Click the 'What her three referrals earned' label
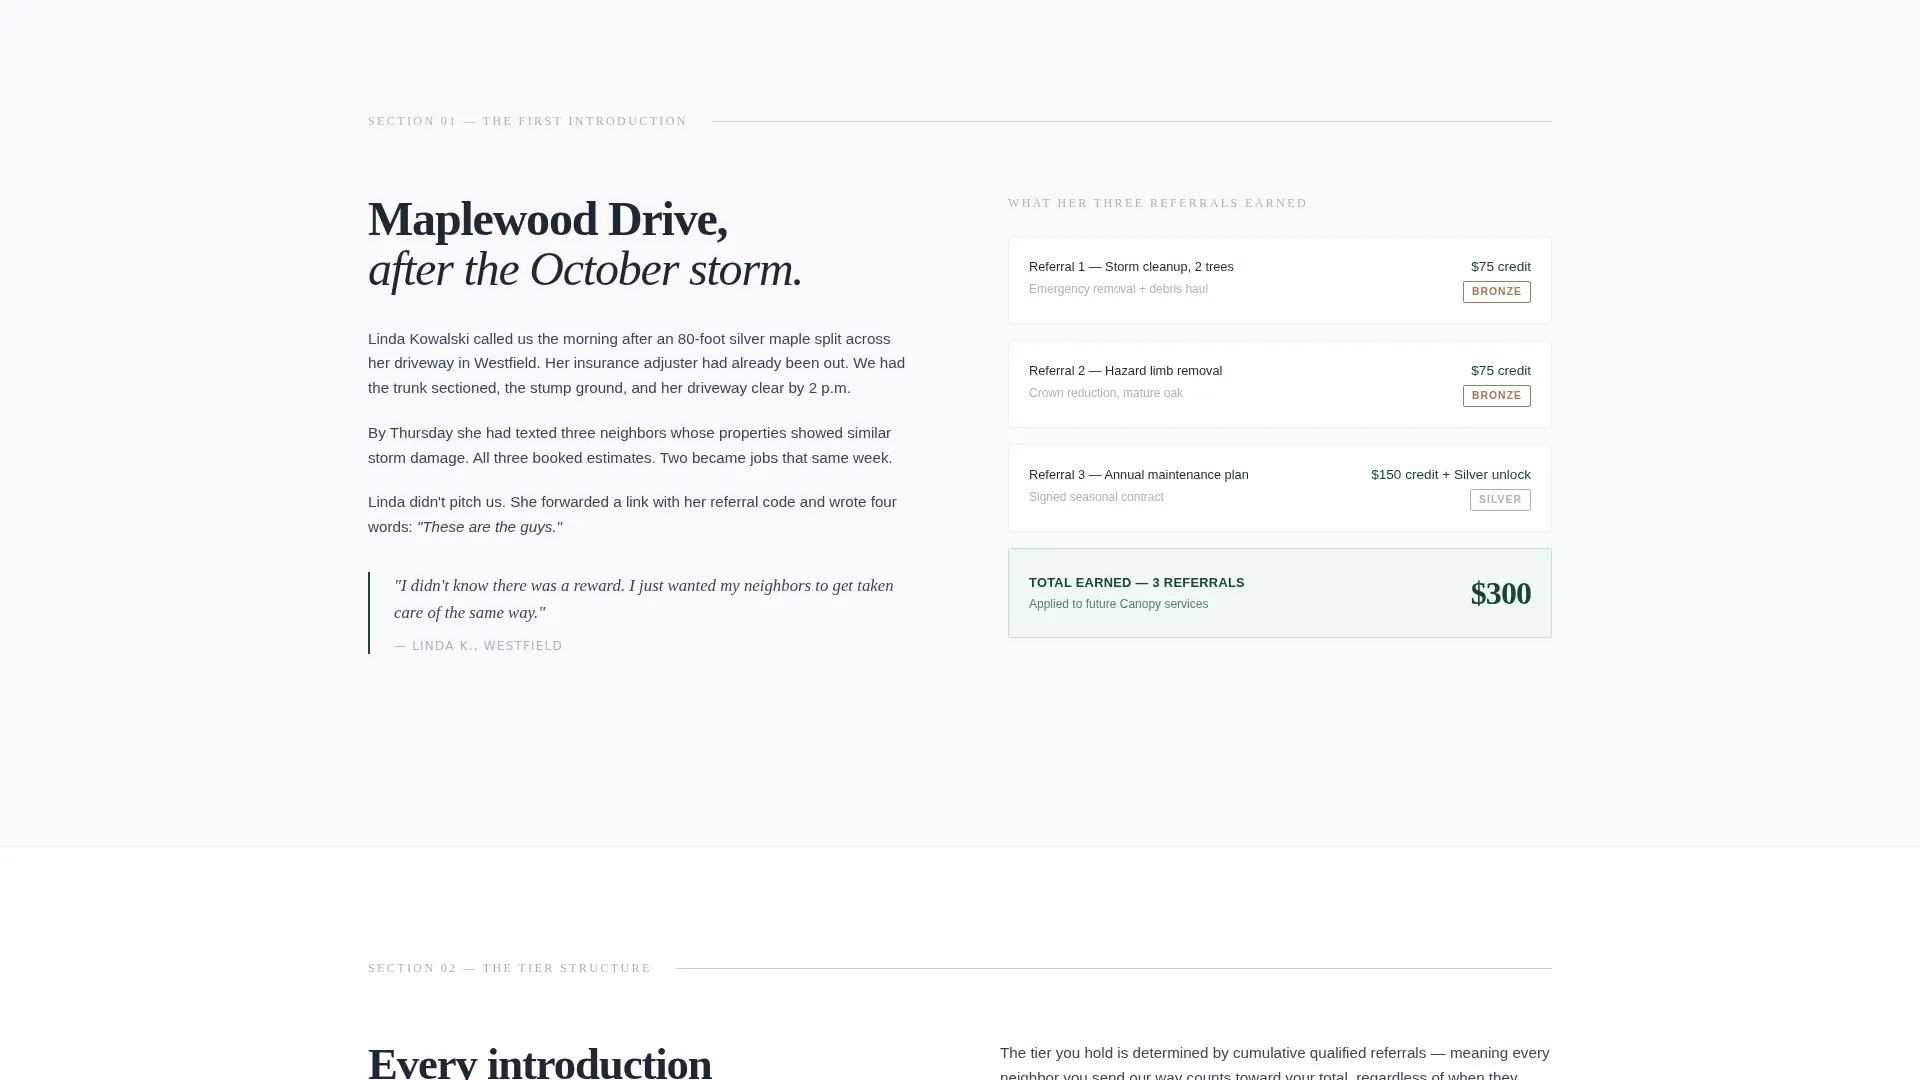 click(1157, 203)
